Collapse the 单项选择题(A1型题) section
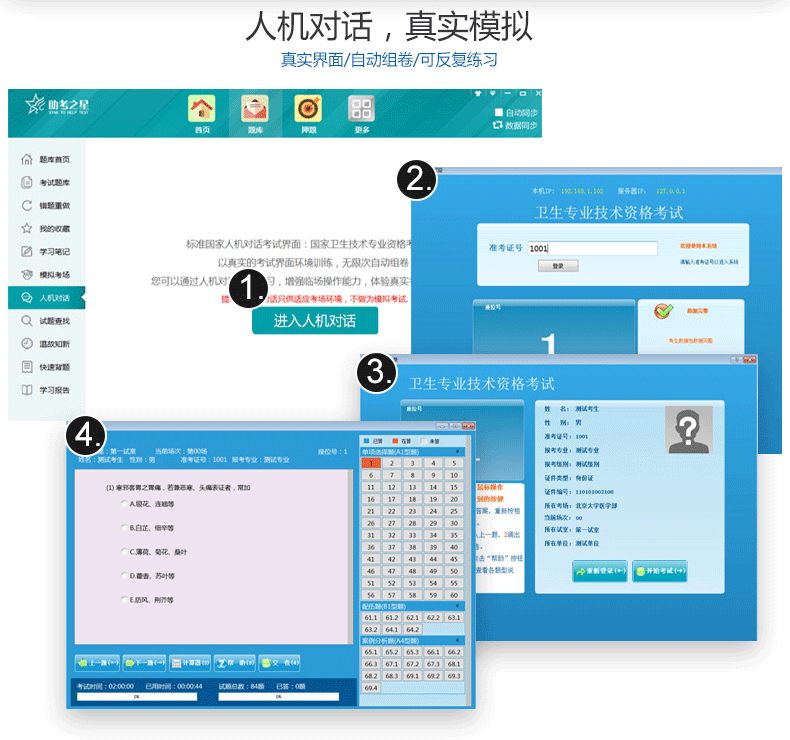This screenshot has width=790, height=740. 457,452
